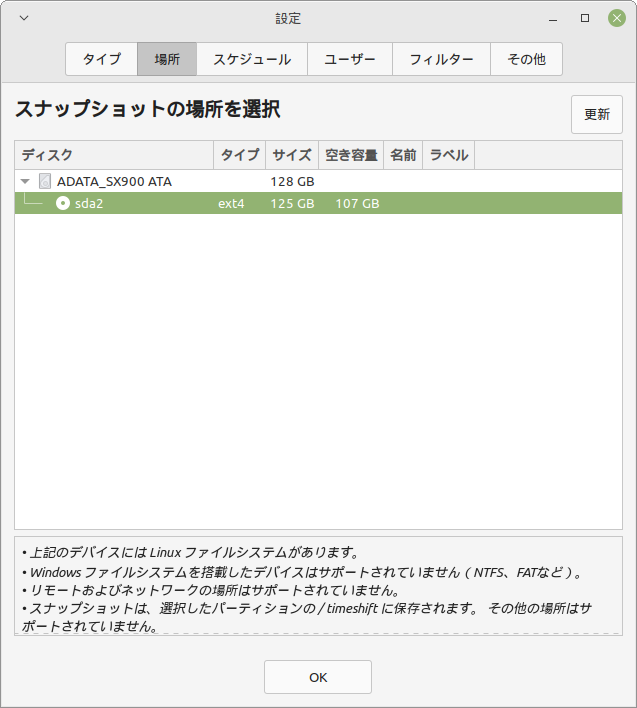The width and height of the screenshot is (637, 708).
Task: Go to the スケジュール tab
Action: [x=252, y=59]
